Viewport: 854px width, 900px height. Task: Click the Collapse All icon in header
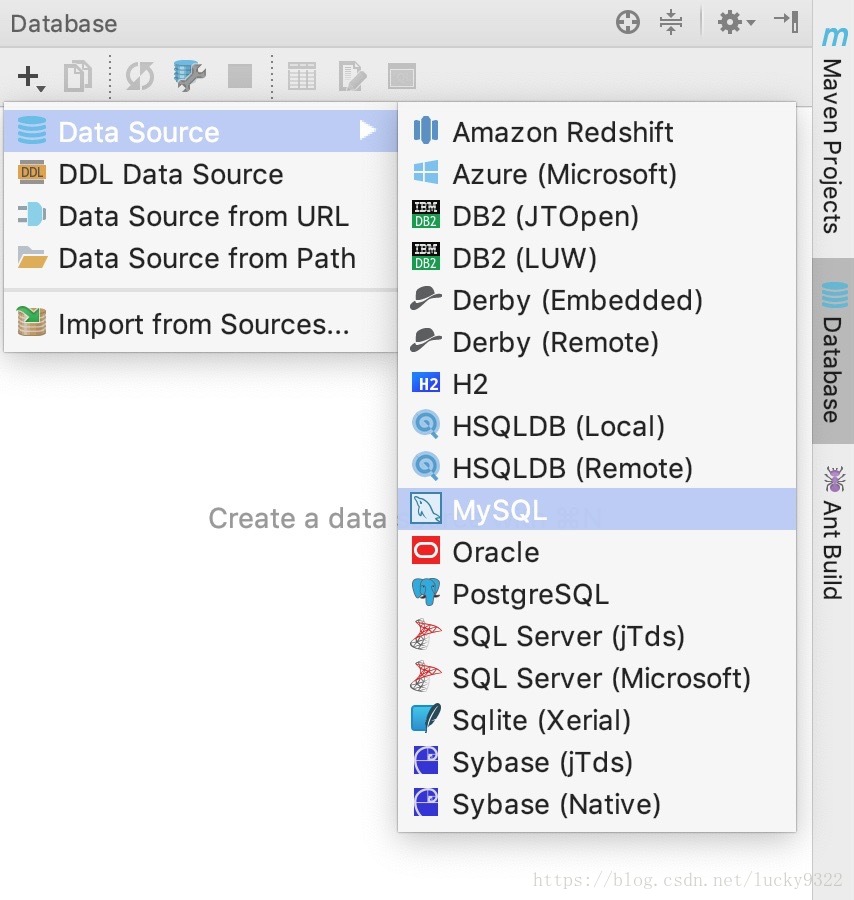tap(671, 23)
